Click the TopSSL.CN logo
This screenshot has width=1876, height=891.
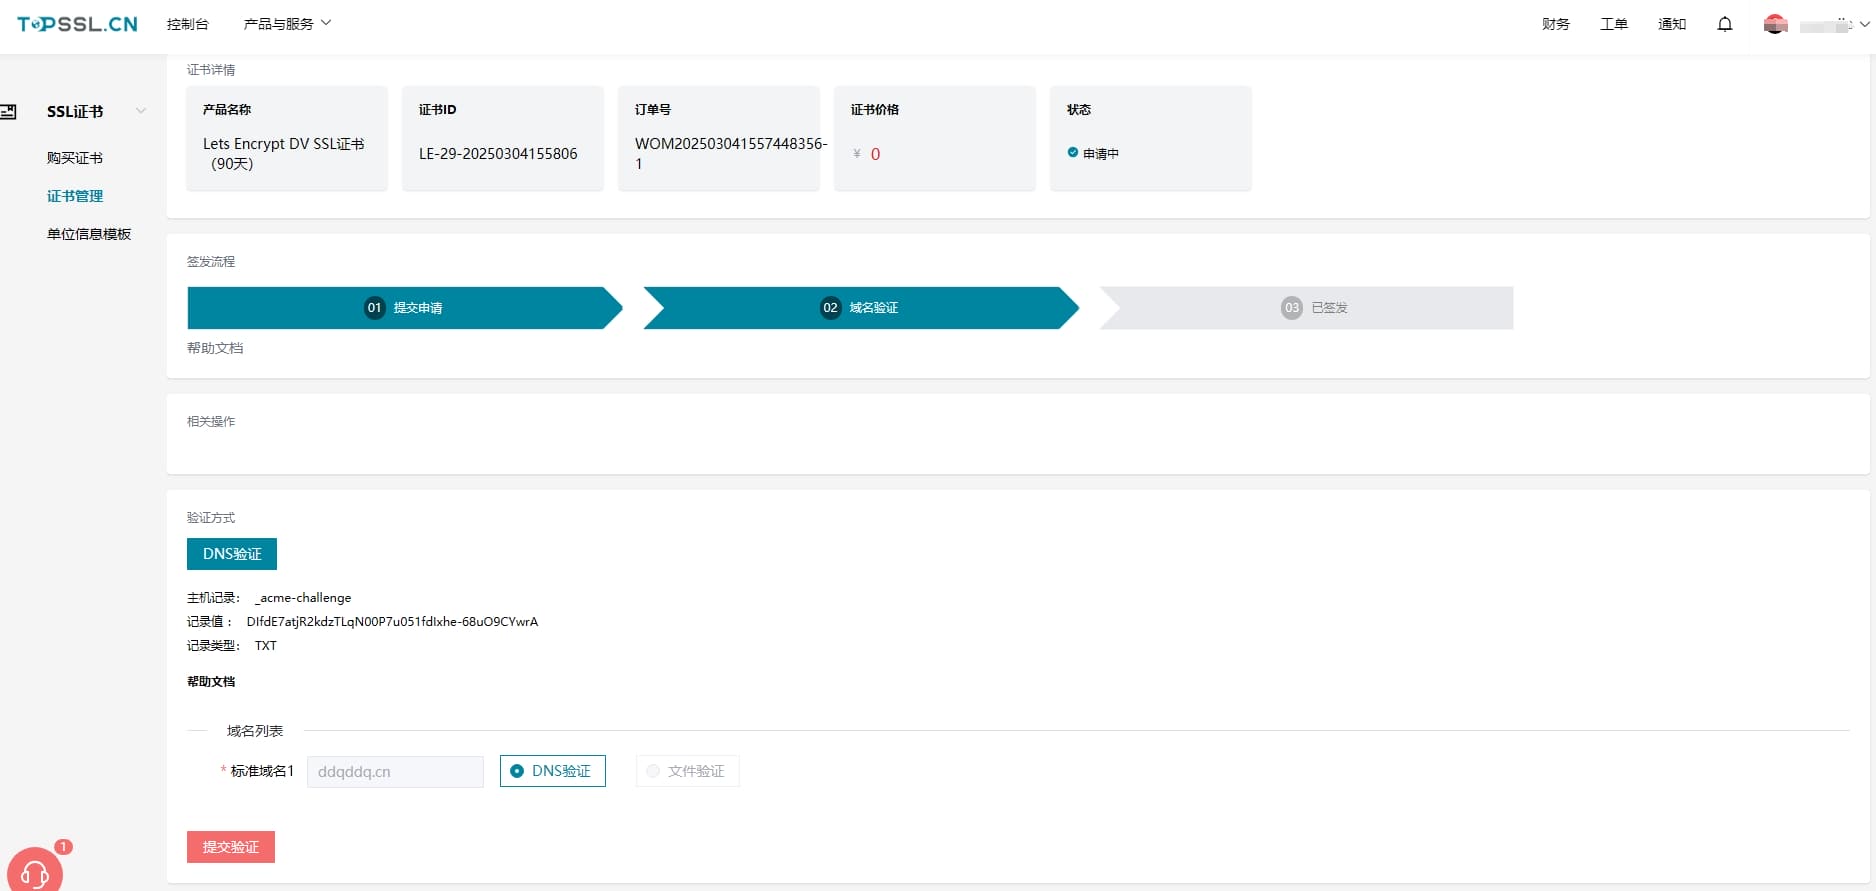[77, 24]
